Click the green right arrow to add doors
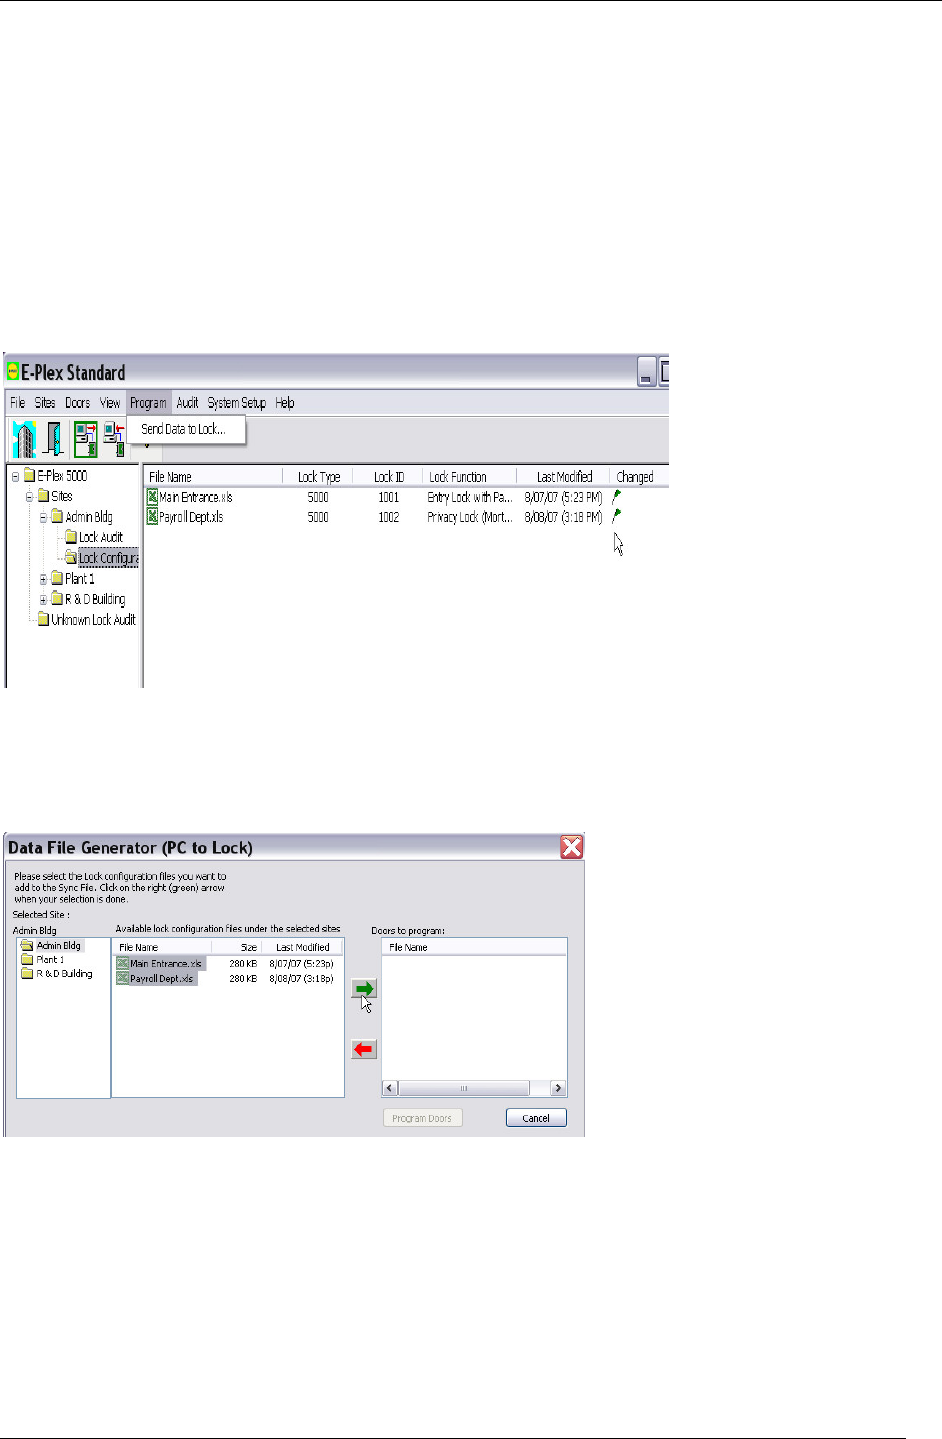This screenshot has height=1439, width=942. pyautogui.click(x=364, y=989)
